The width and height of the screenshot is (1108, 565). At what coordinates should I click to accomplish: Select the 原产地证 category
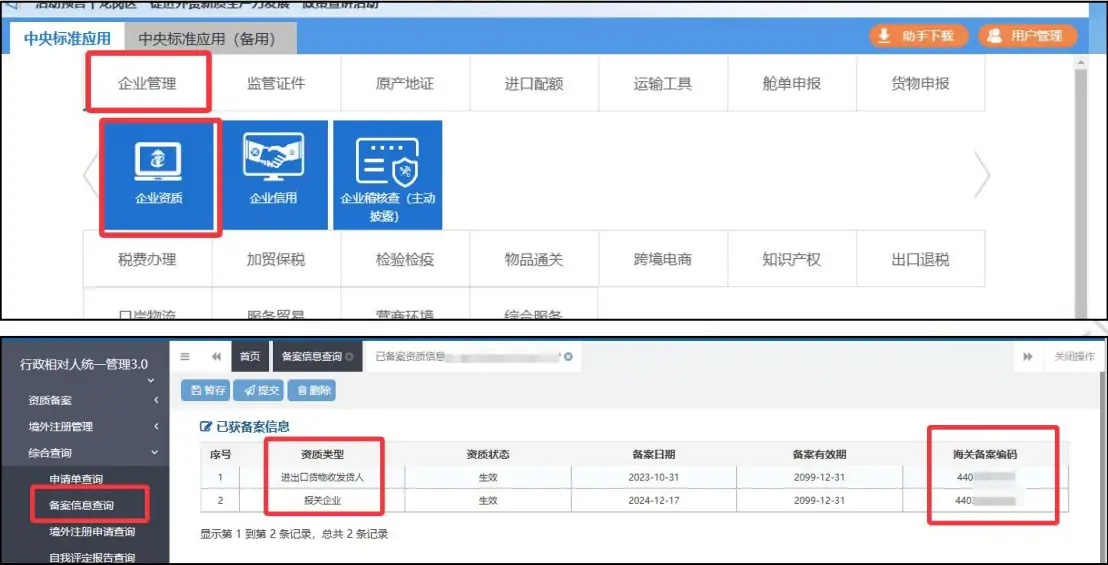point(405,84)
